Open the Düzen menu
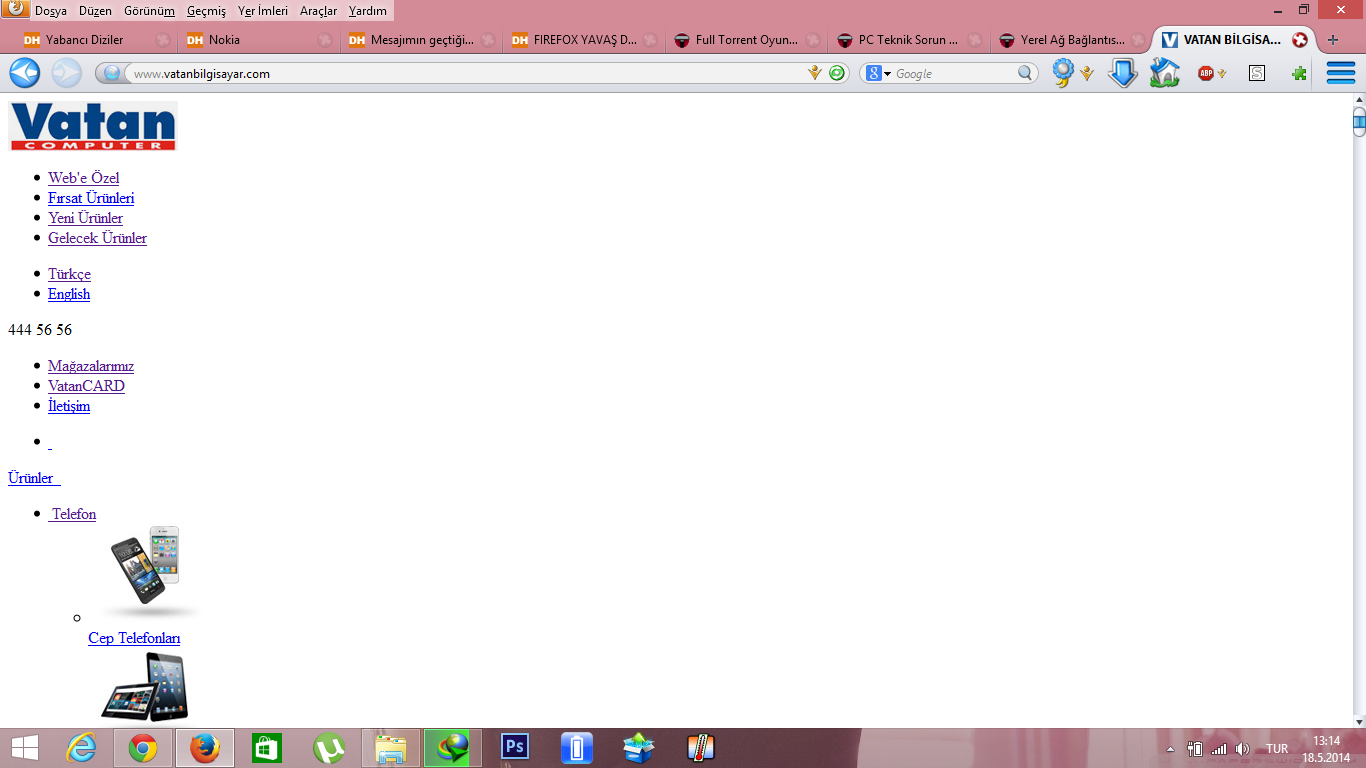 point(95,11)
